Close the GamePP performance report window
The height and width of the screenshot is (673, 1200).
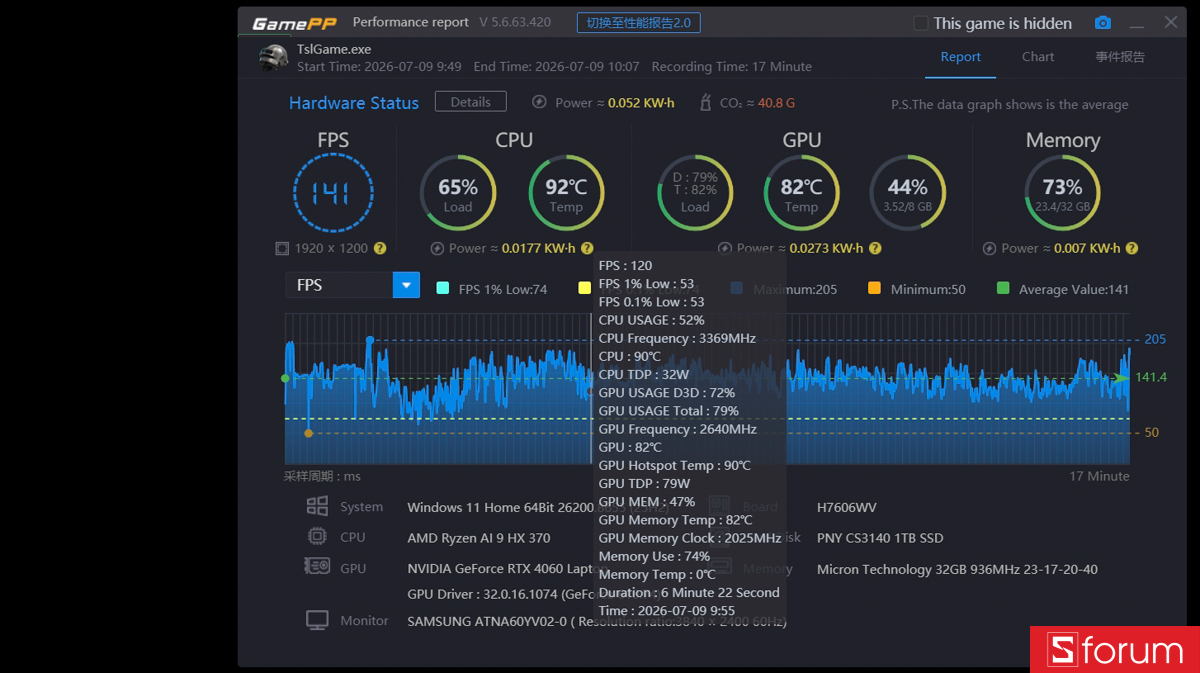(1171, 22)
